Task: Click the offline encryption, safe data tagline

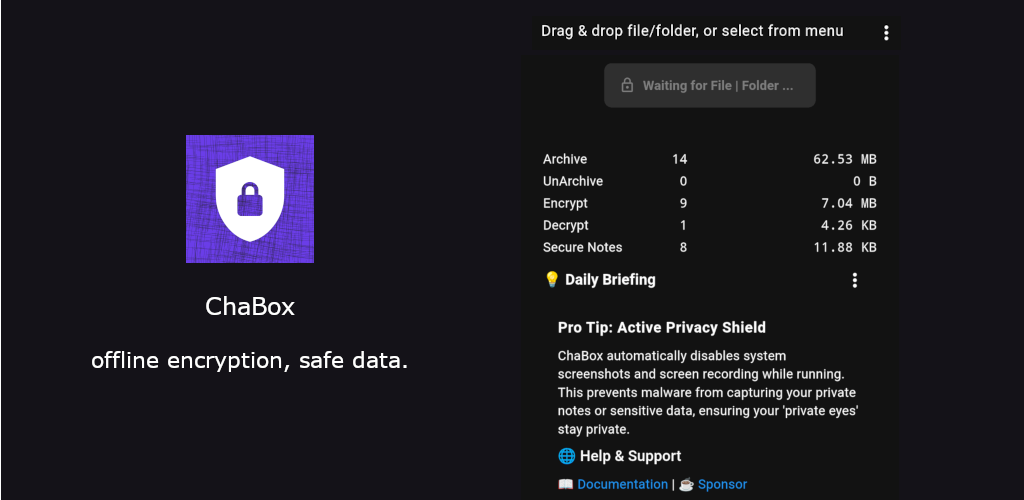Action: [250, 360]
